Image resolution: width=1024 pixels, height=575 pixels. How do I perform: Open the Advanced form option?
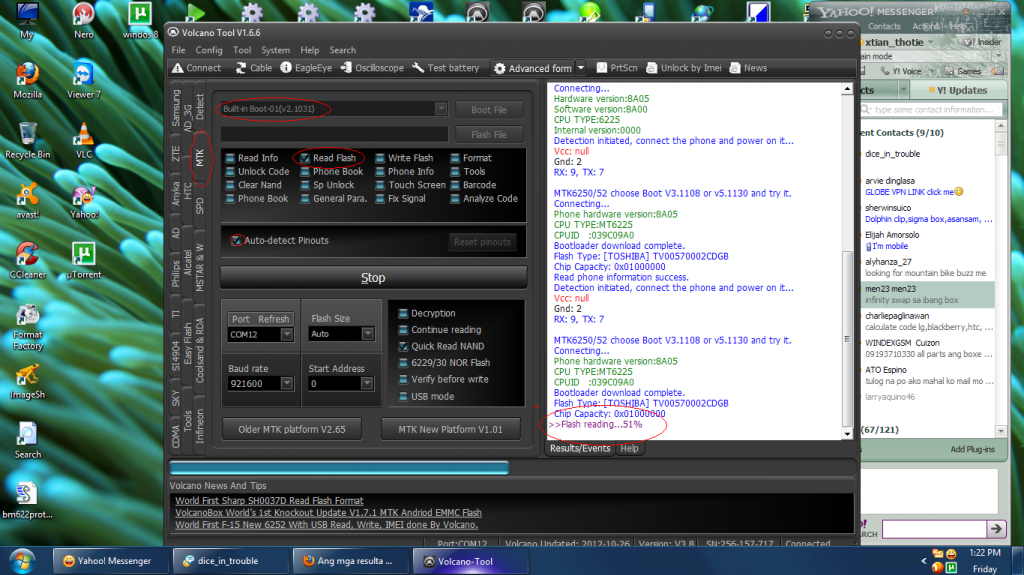(x=533, y=68)
